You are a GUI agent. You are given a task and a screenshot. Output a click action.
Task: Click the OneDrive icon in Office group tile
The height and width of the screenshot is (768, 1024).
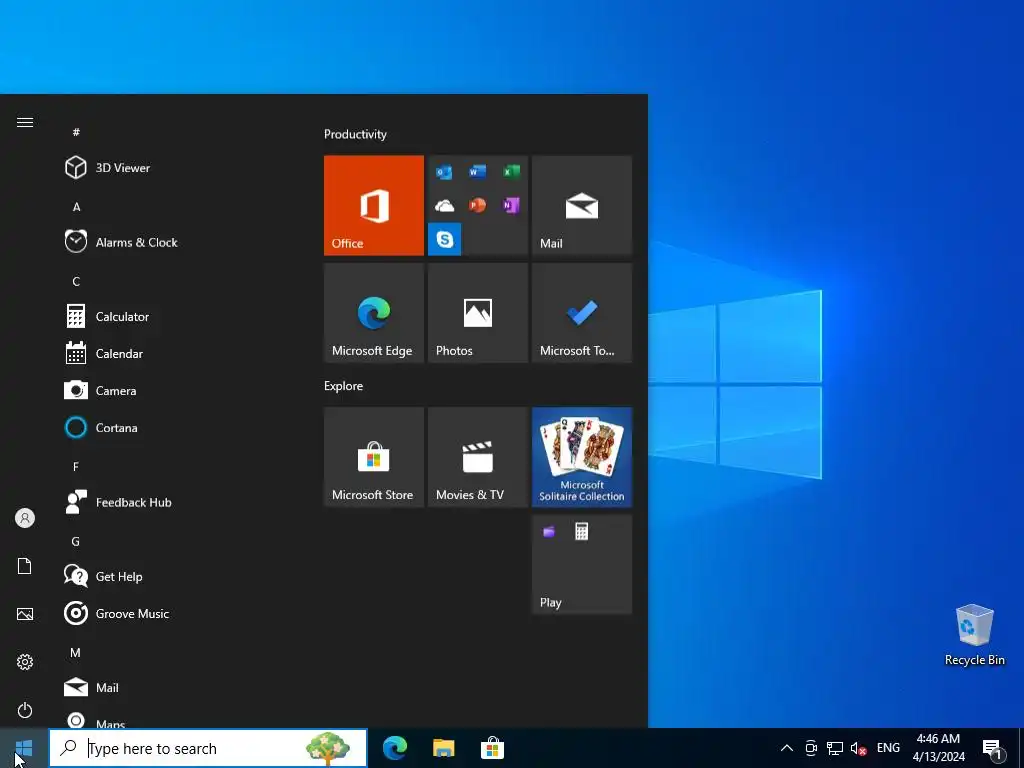444,206
